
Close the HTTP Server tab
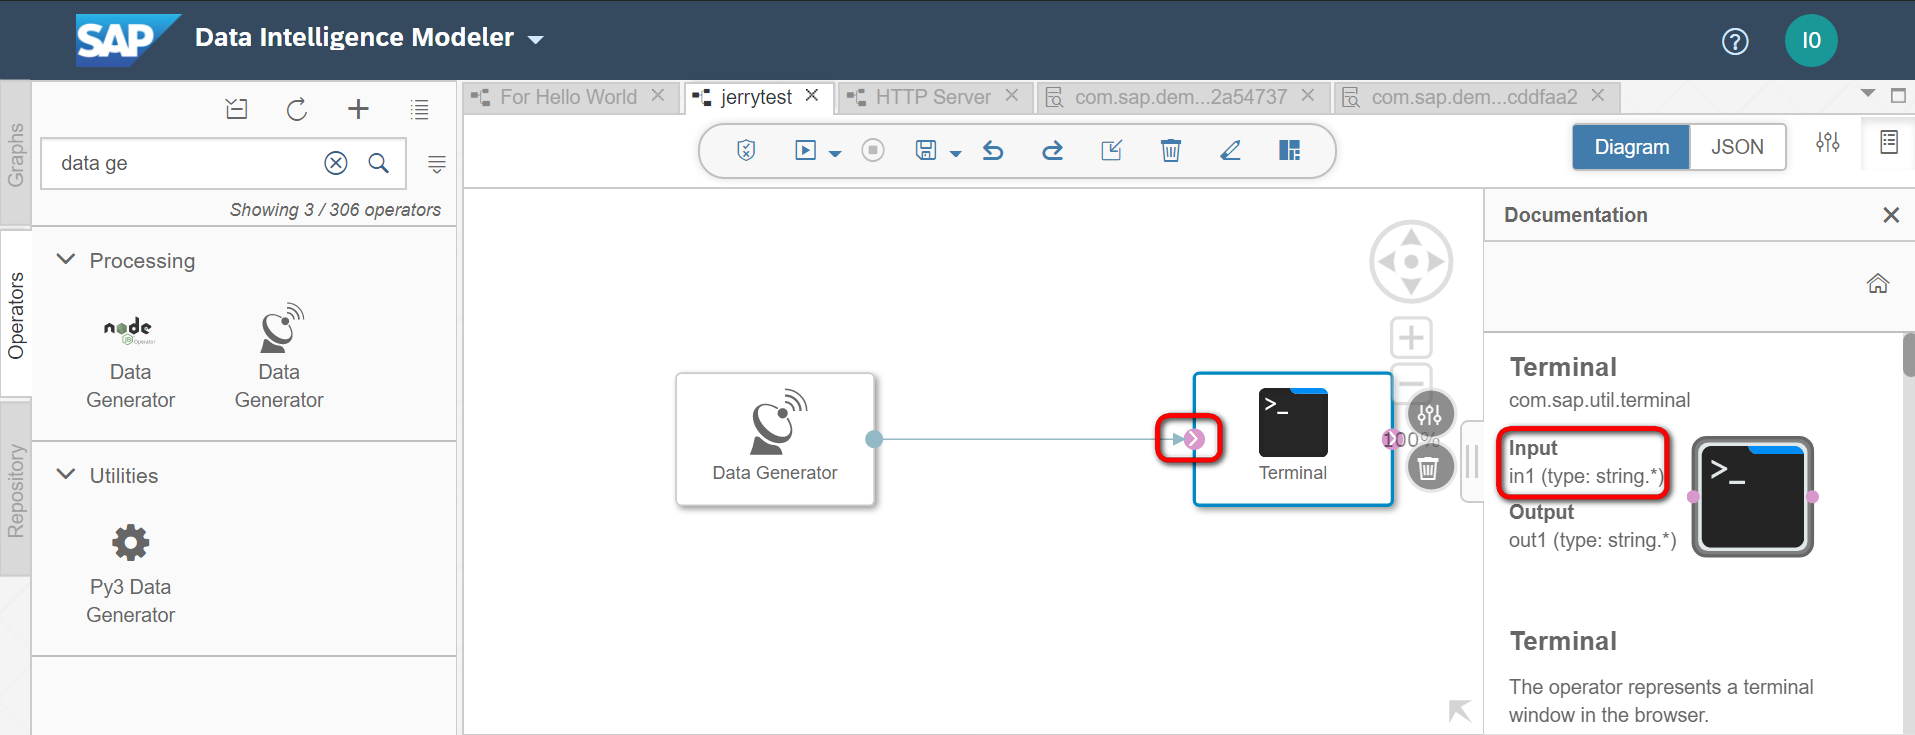[x=1012, y=95]
